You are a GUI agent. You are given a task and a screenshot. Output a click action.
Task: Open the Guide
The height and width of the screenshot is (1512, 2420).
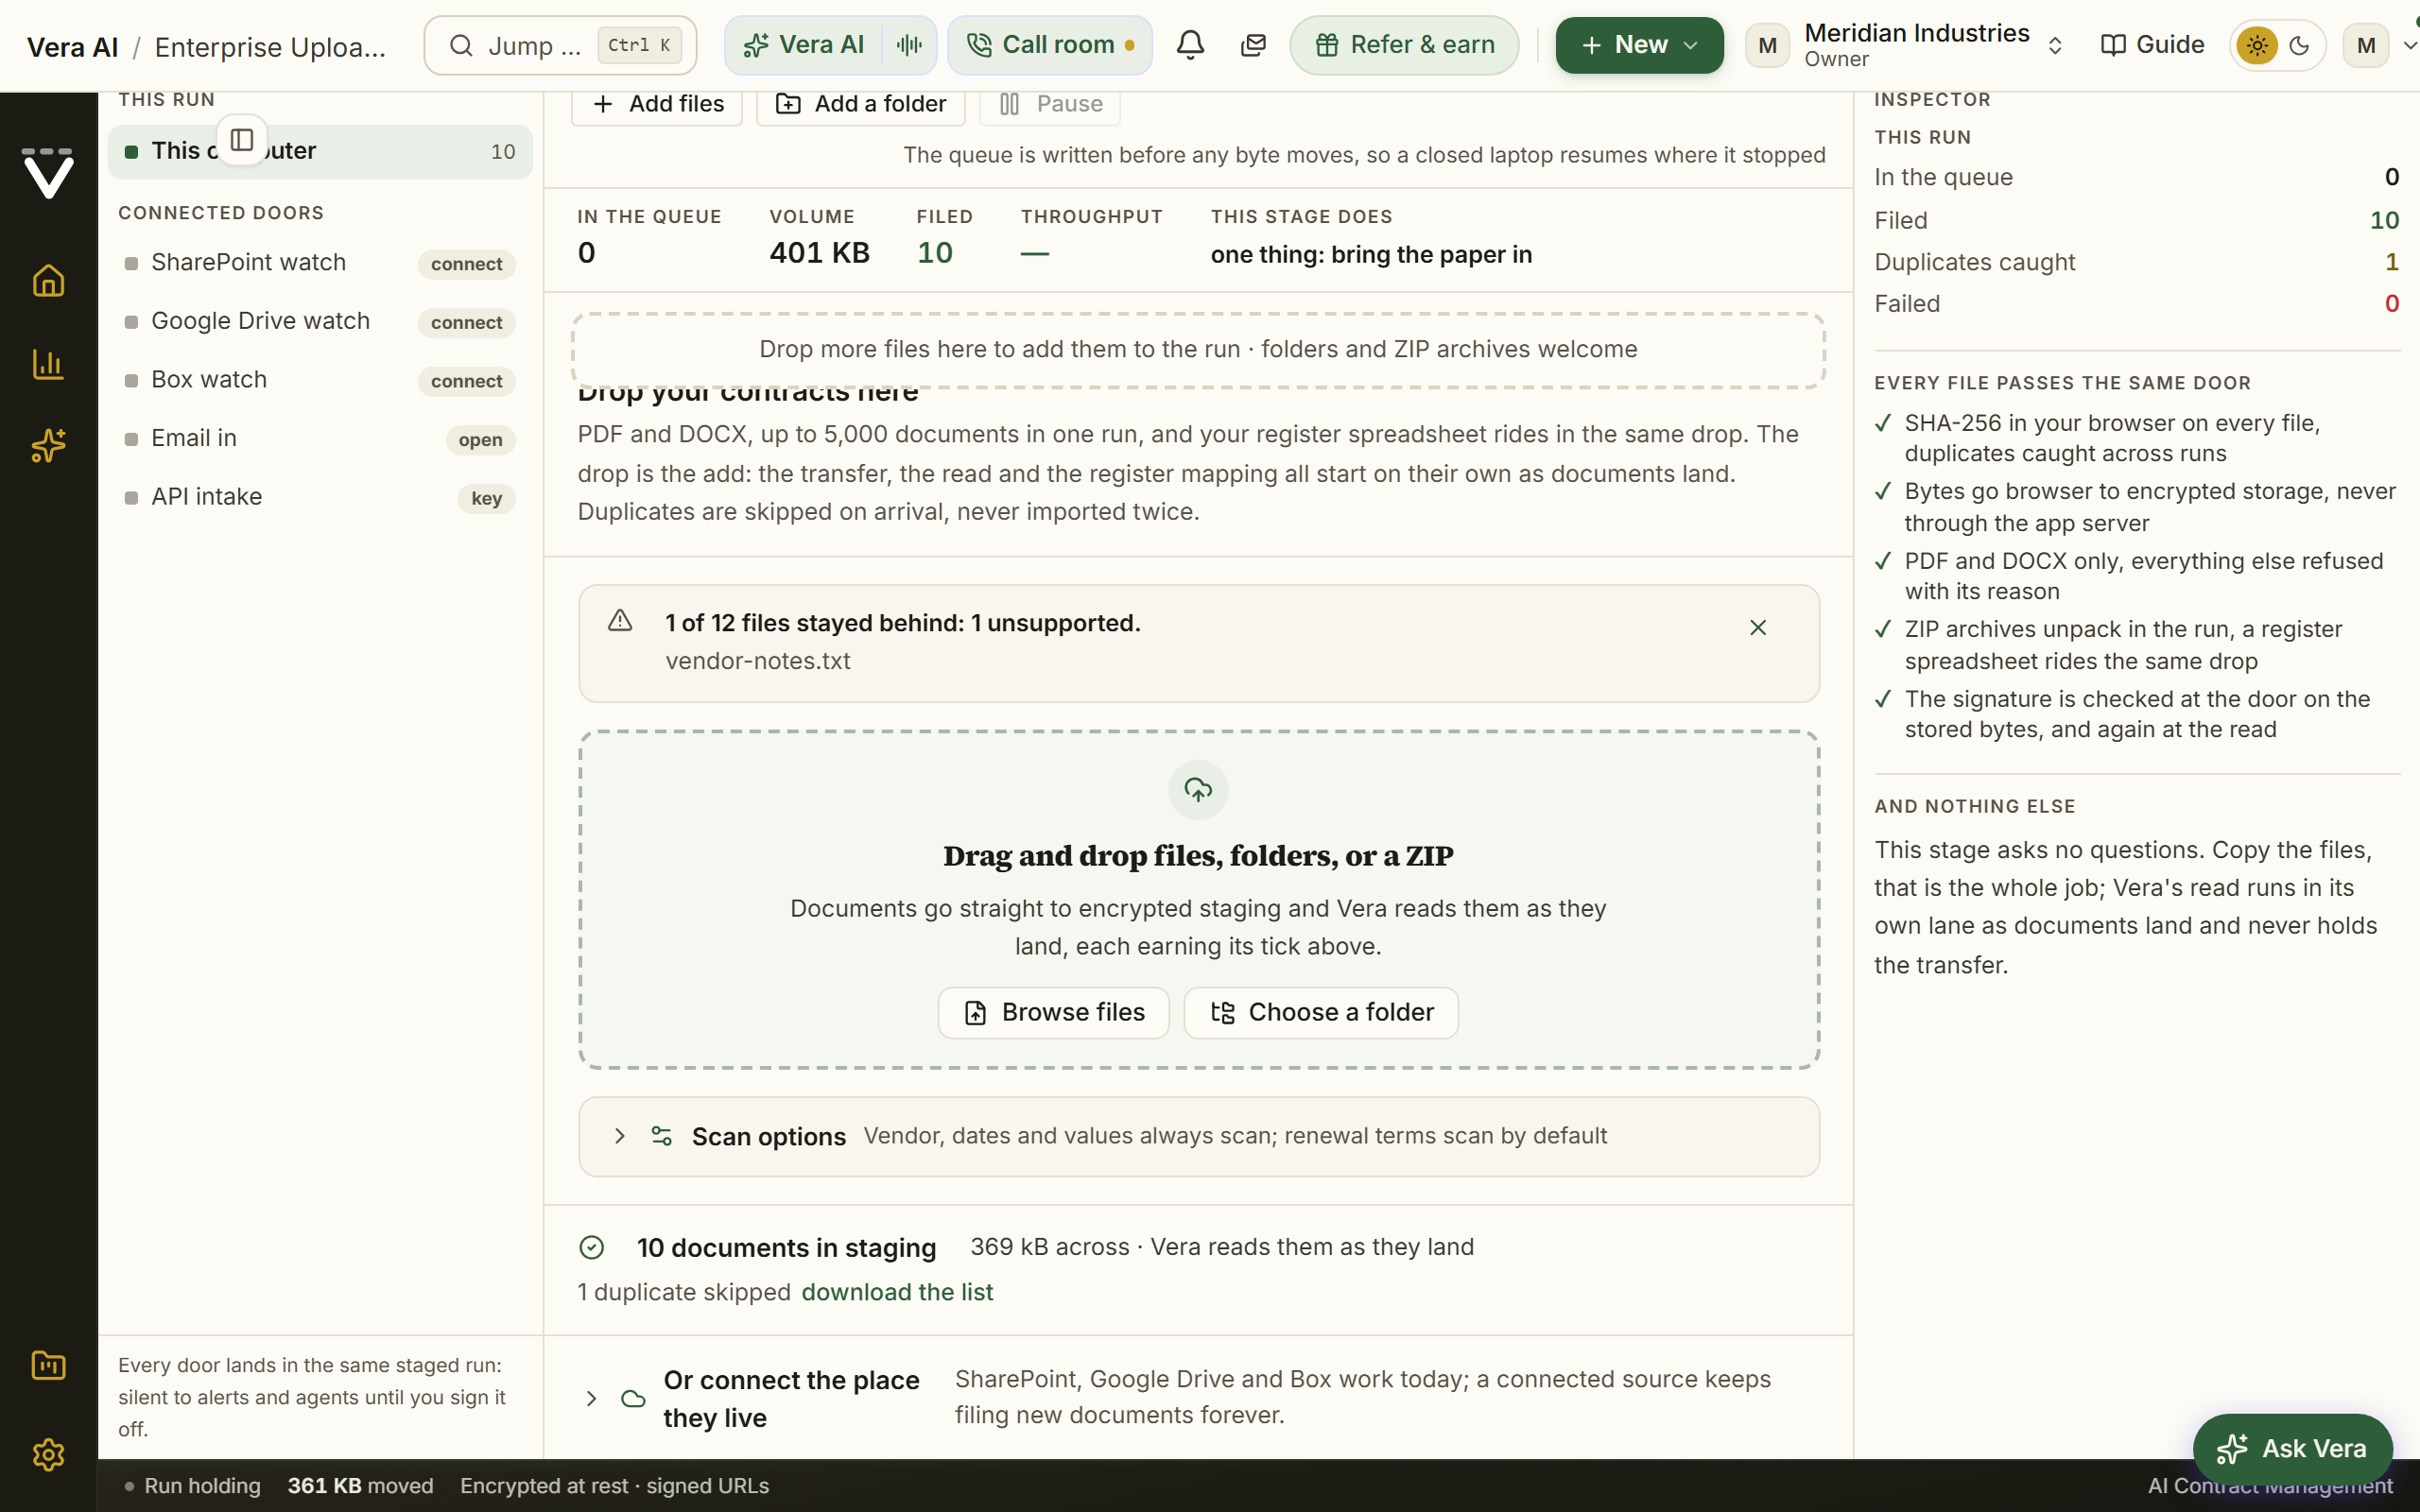click(2152, 45)
